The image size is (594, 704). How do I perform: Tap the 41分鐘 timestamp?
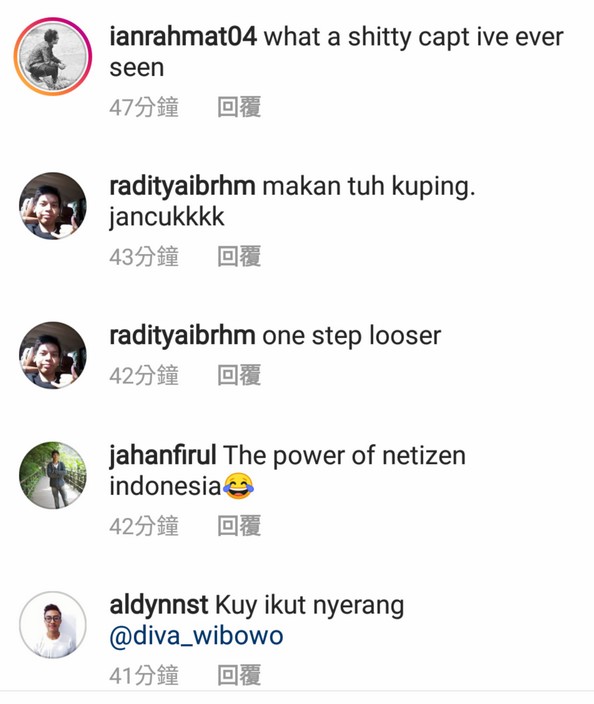click(x=144, y=675)
